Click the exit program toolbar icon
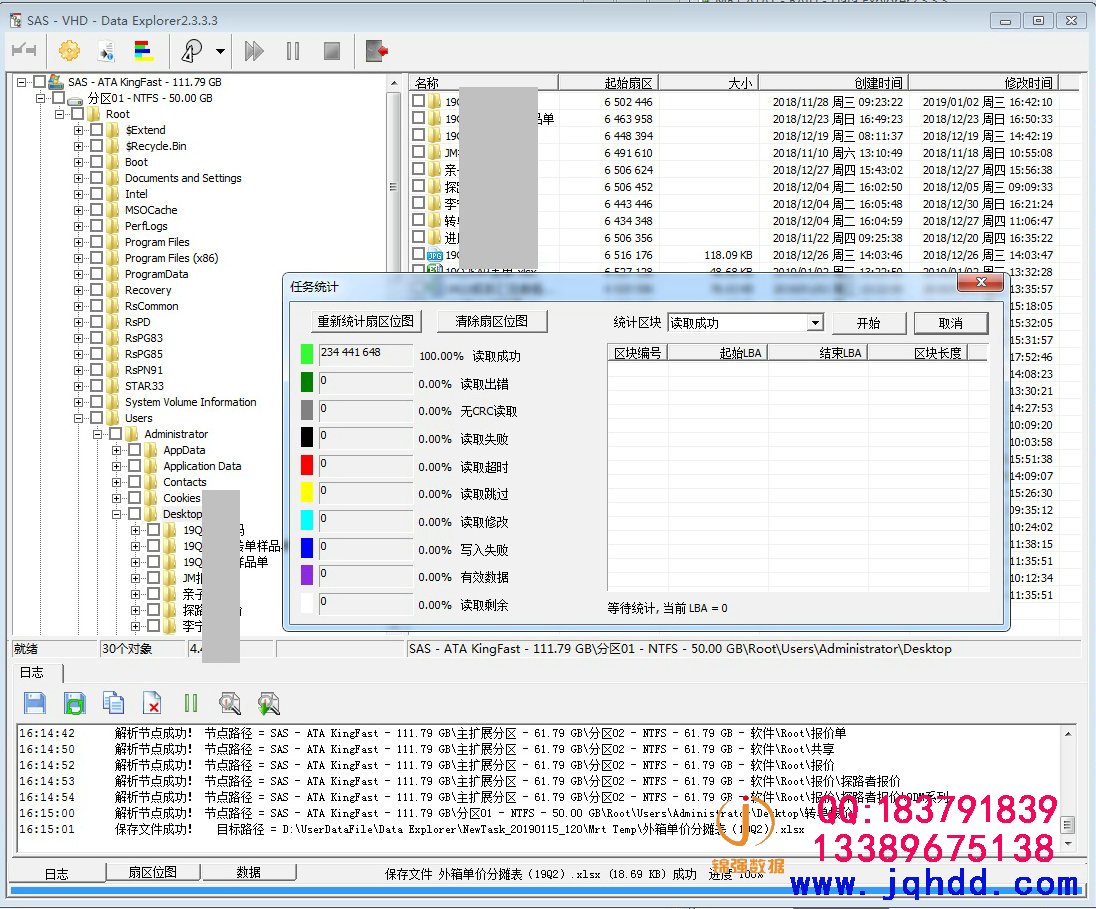 tap(377, 50)
